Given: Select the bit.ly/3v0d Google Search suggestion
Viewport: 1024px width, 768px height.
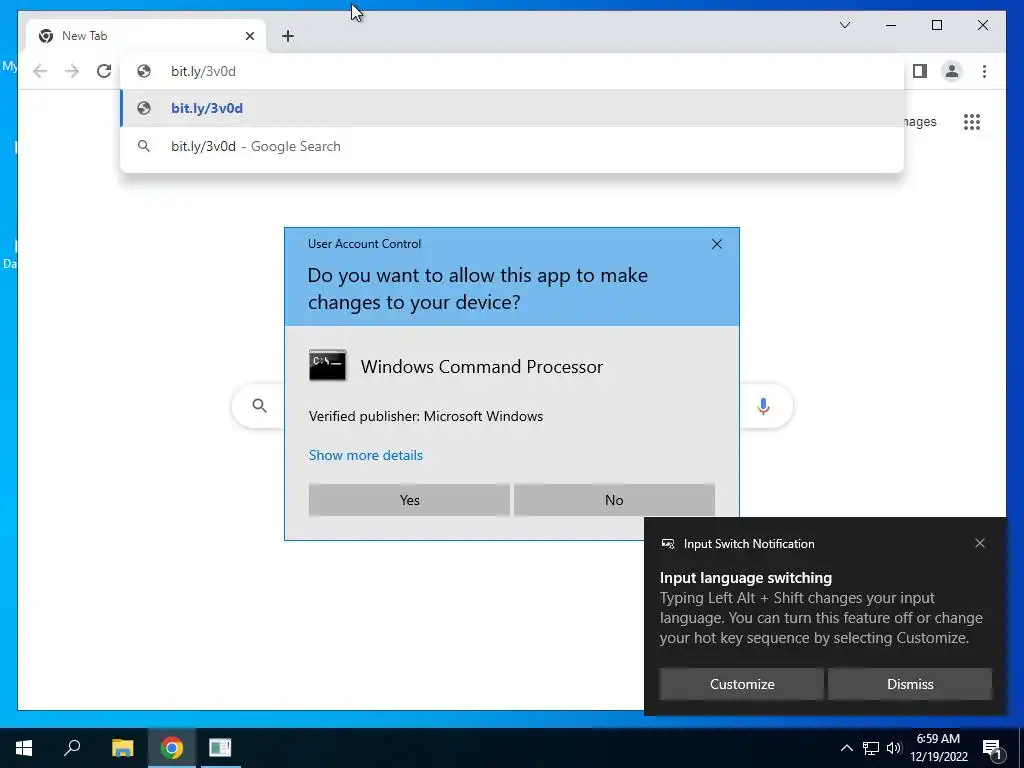Looking at the screenshot, I should [x=512, y=146].
